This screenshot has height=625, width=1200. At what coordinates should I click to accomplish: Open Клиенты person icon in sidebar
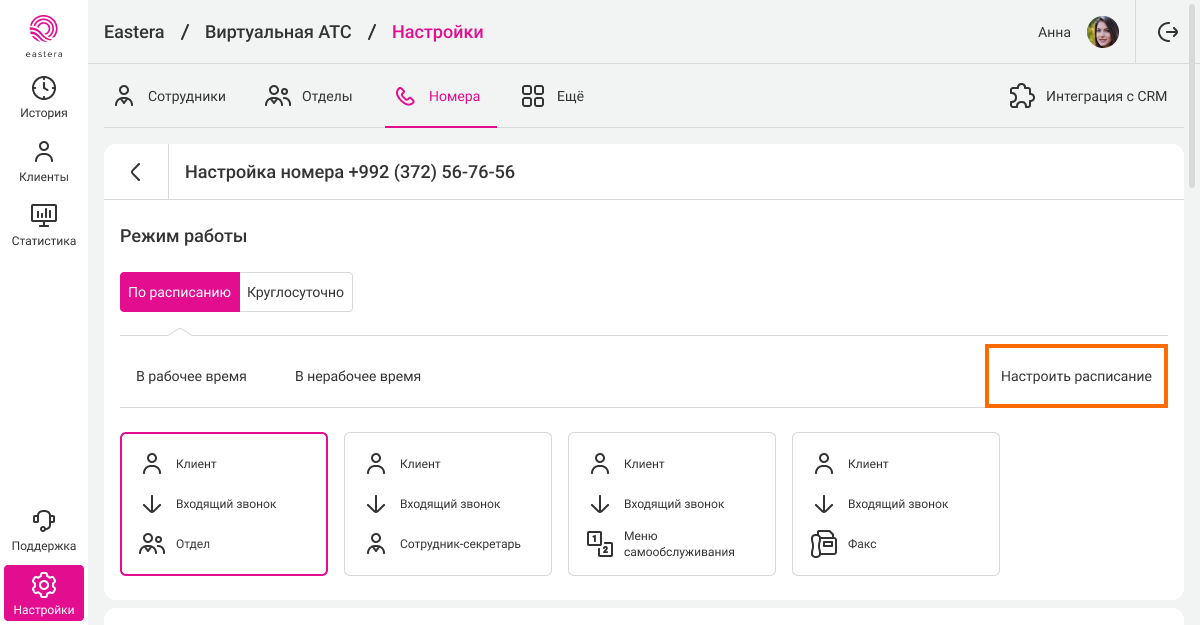coord(44,152)
